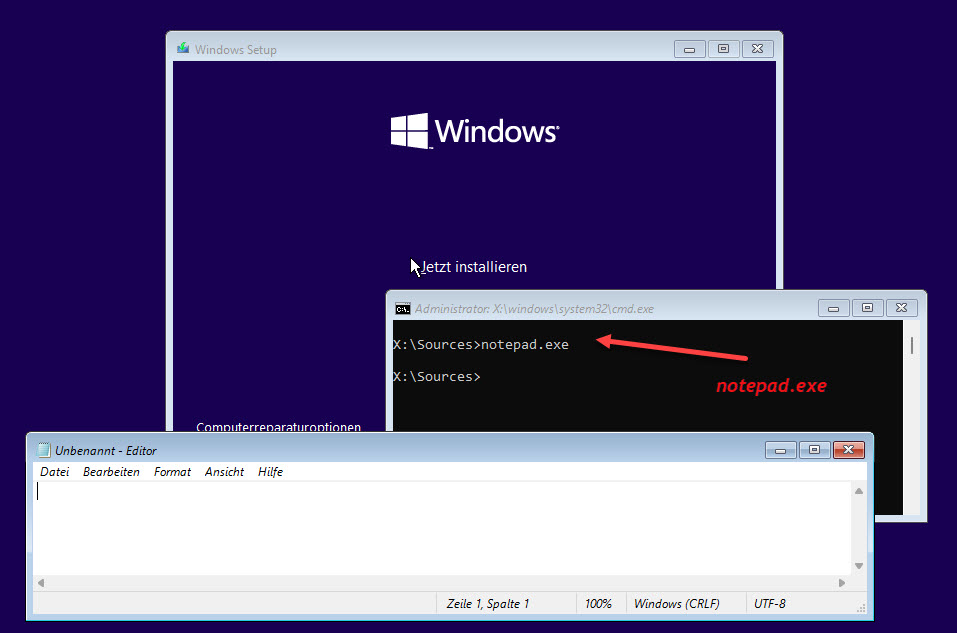
Task: Click Notepad's horizontal scroll-left arrow
Action: click(40, 582)
